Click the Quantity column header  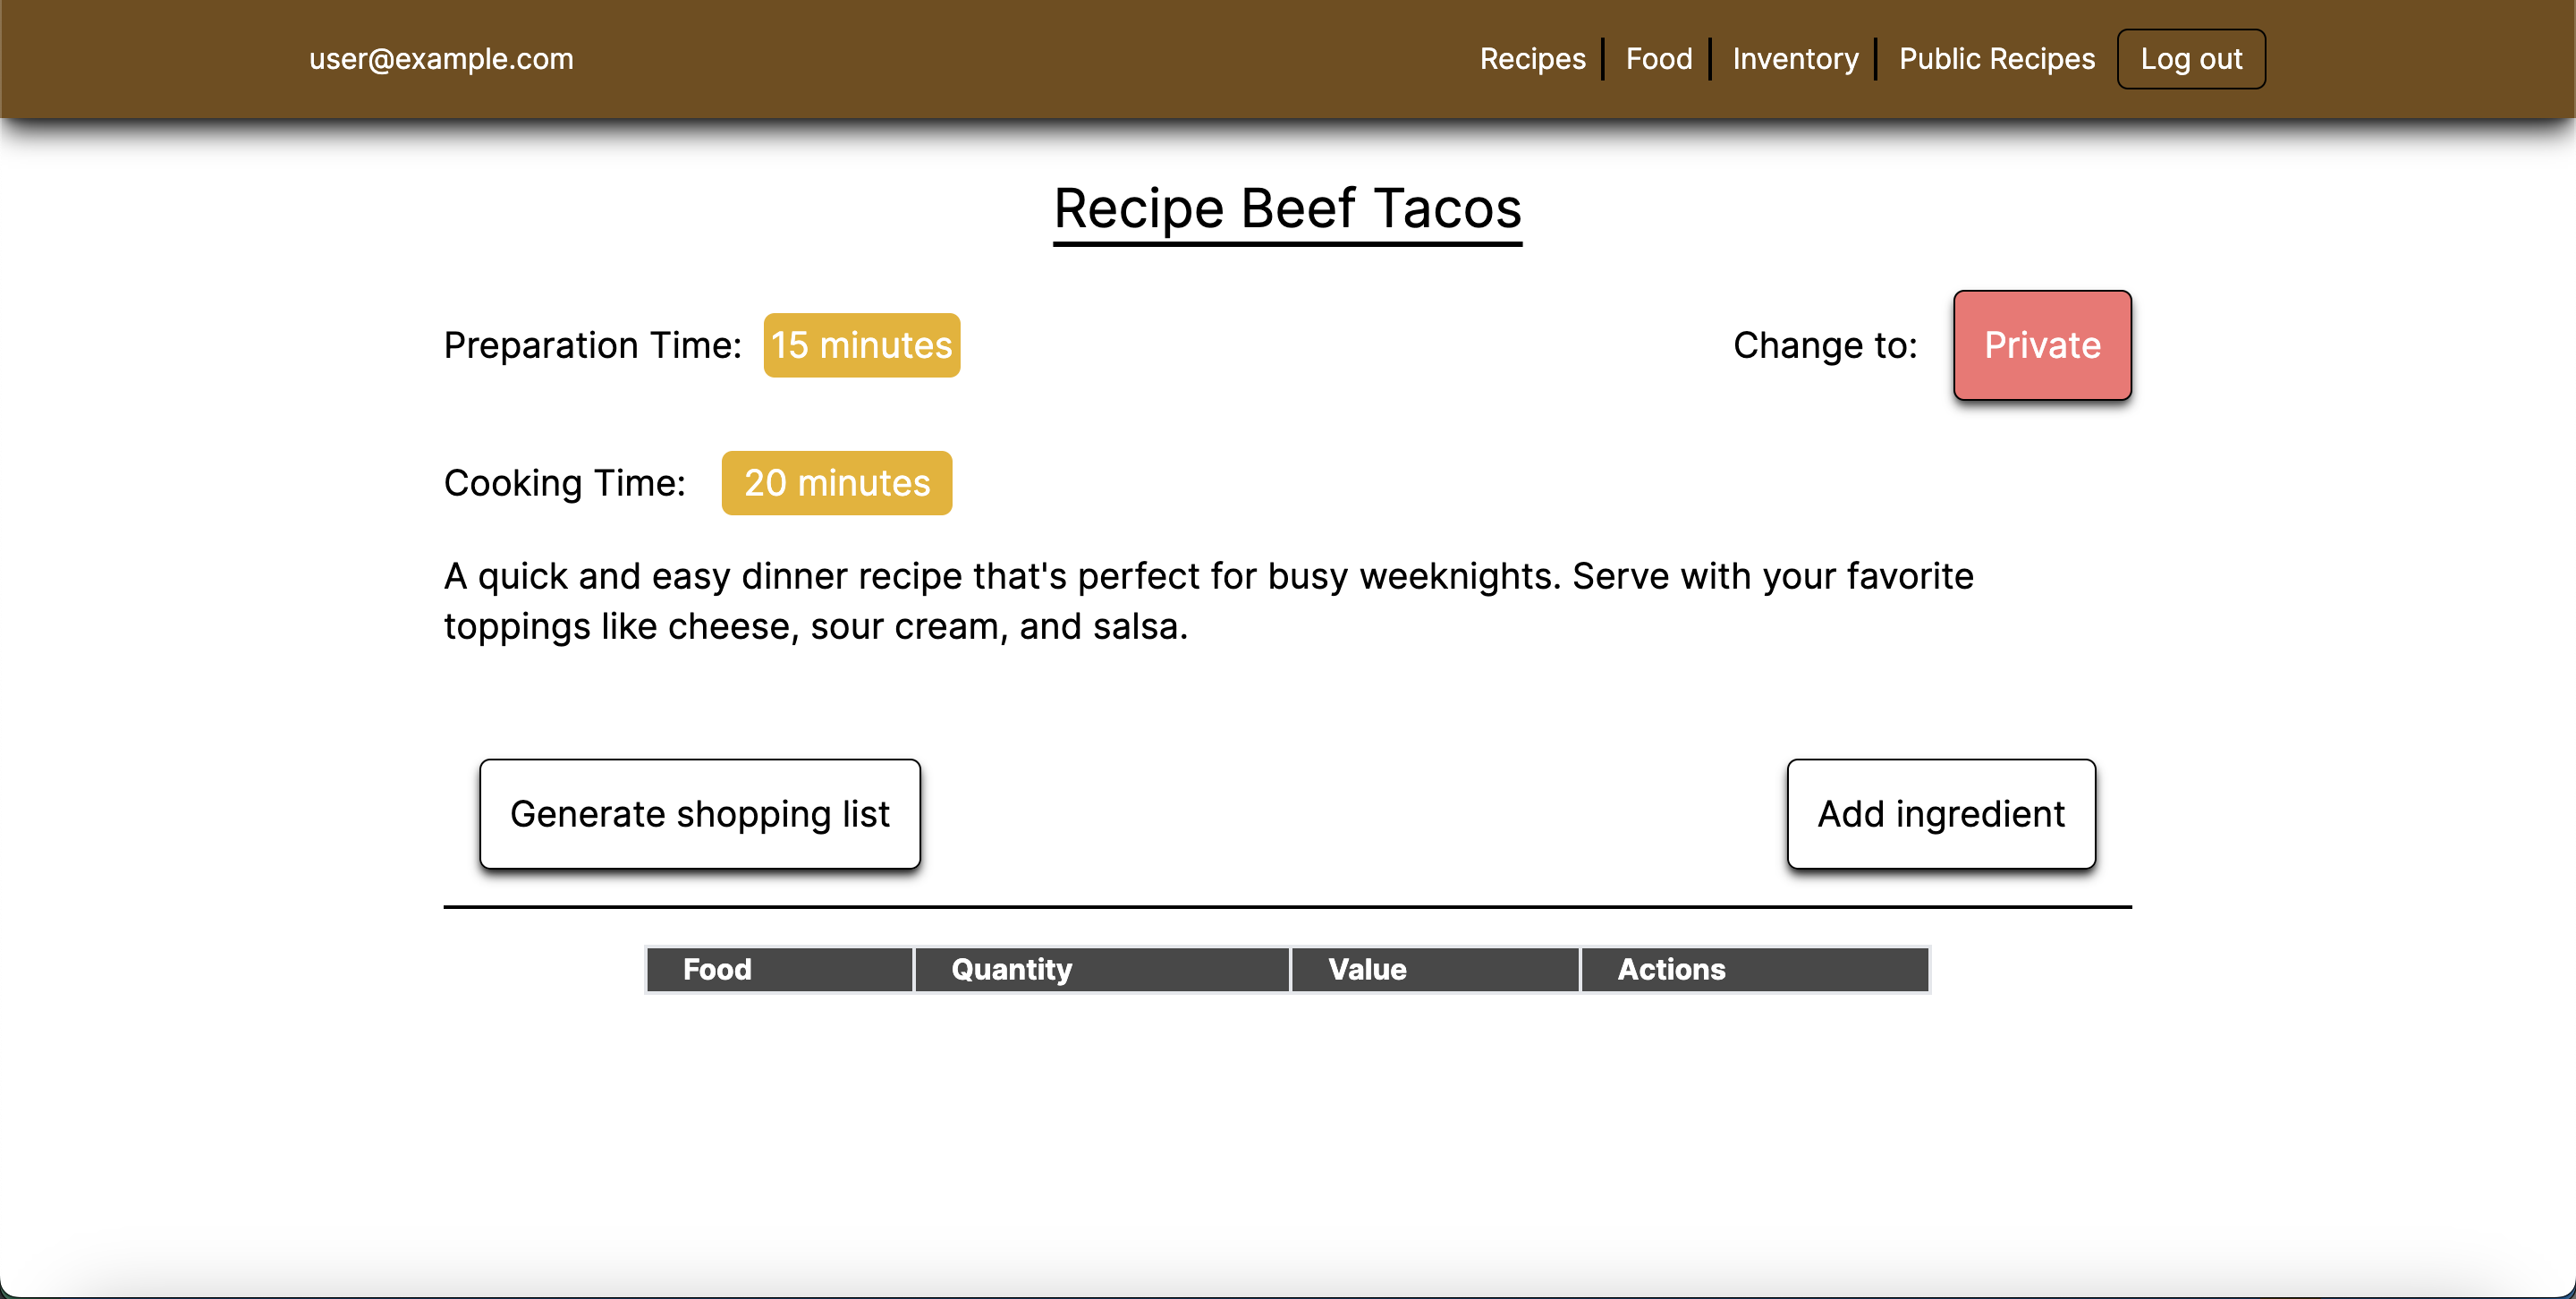[x=1013, y=969]
